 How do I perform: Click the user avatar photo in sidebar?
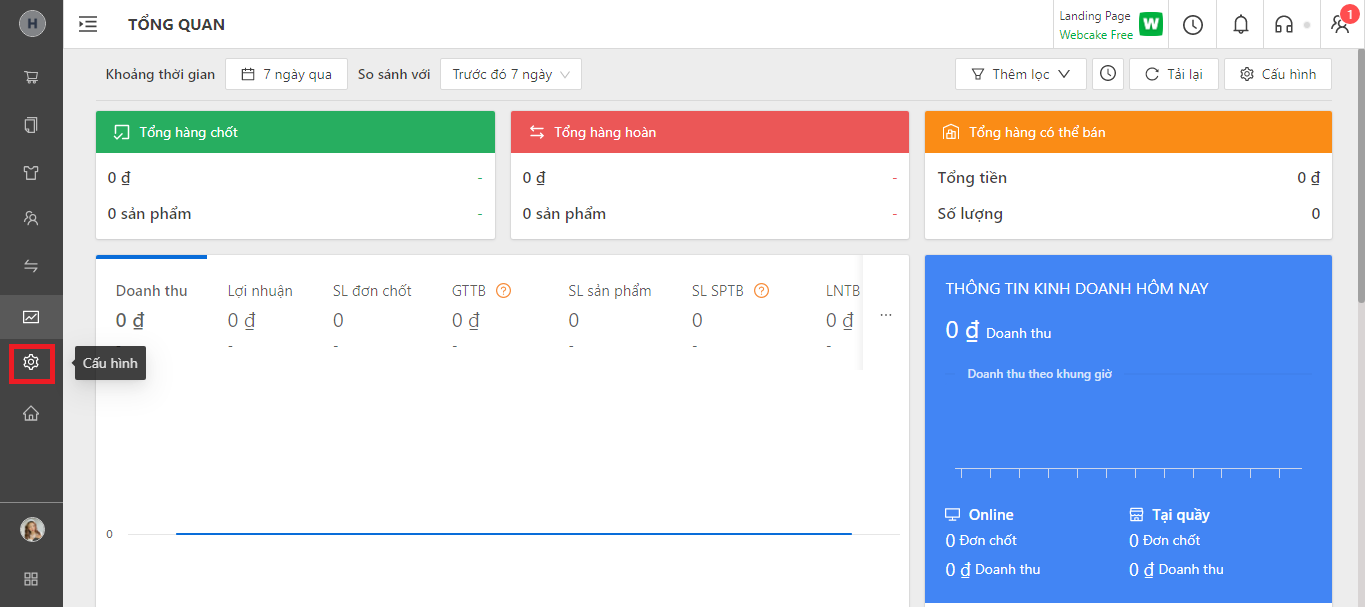point(32,530)
